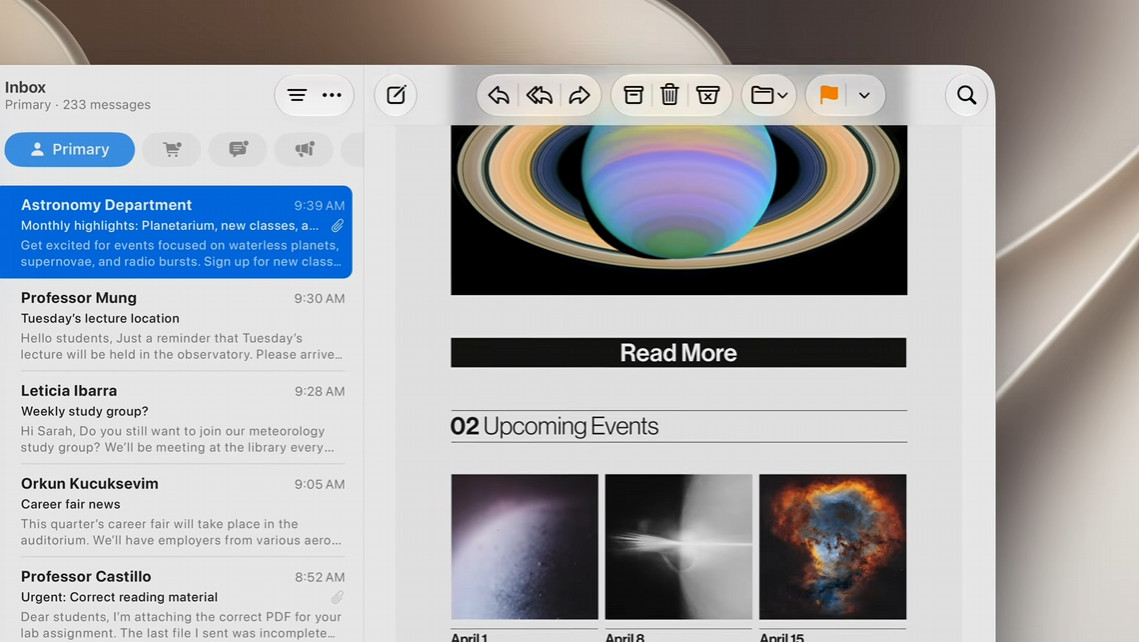Screen dimensions: 1139x642
Task: Open the April 15 nebula thumbnail
Action: coord(832,547)
